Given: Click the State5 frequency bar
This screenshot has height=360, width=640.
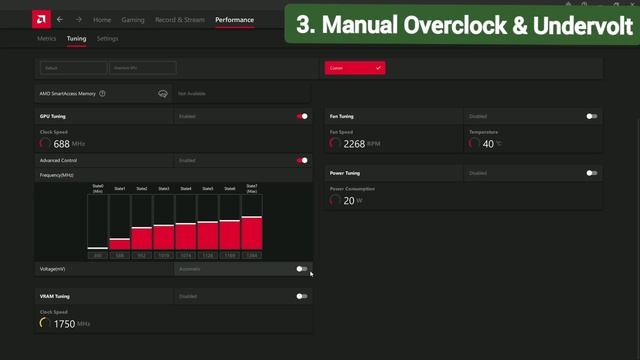Looking at the screenshot, I should point(208,222).
